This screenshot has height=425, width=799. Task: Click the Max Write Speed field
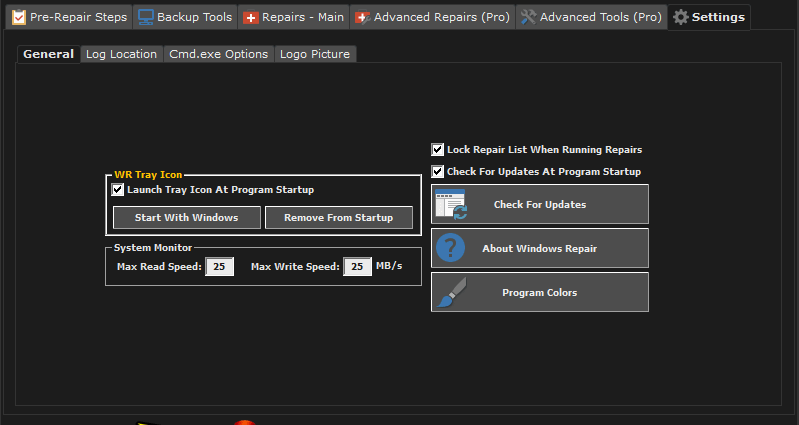point(357,267)
